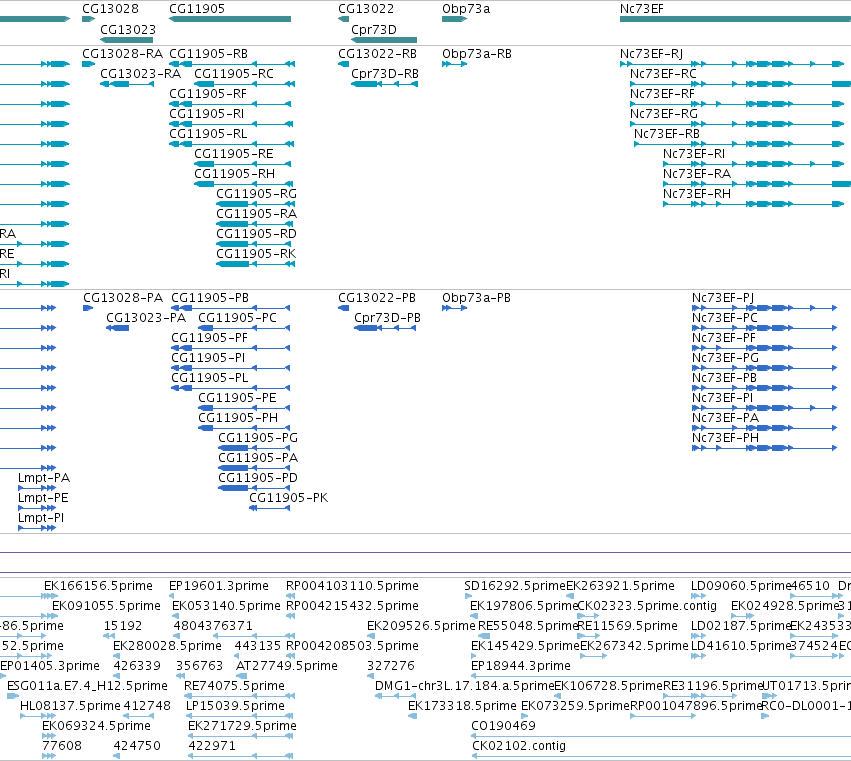Select transcript CG11905-RE
Viewport: 851px width, 761px height.
point(233,154)
